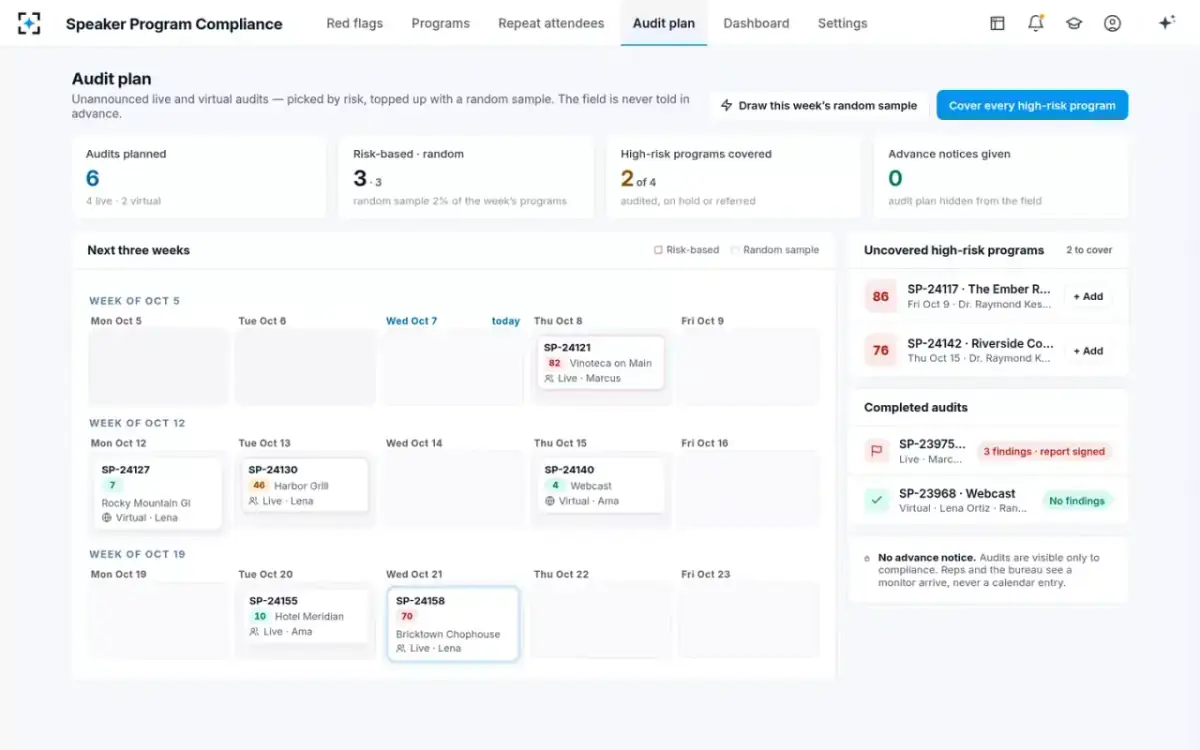Select the empty Wed Oct 7 today cell
This screenshot has height=750, width=1200.
[x=453, y=368]
